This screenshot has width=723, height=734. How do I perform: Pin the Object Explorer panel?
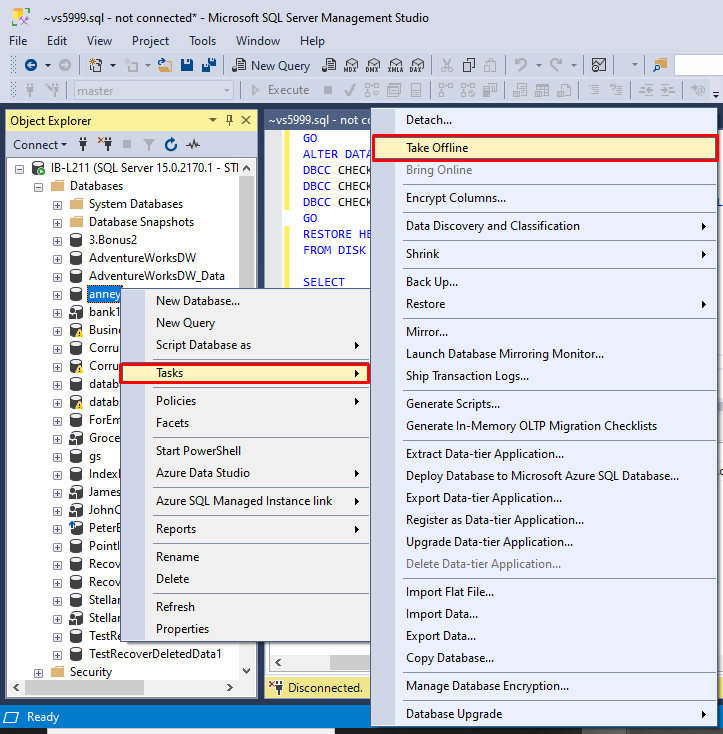click(x=229, y=120)
